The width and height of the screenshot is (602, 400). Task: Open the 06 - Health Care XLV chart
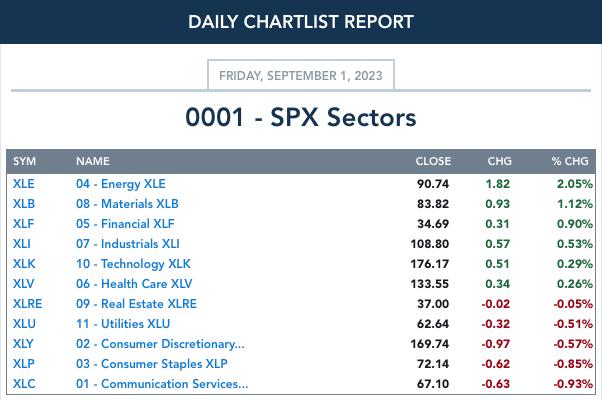[x=134, y=284]
